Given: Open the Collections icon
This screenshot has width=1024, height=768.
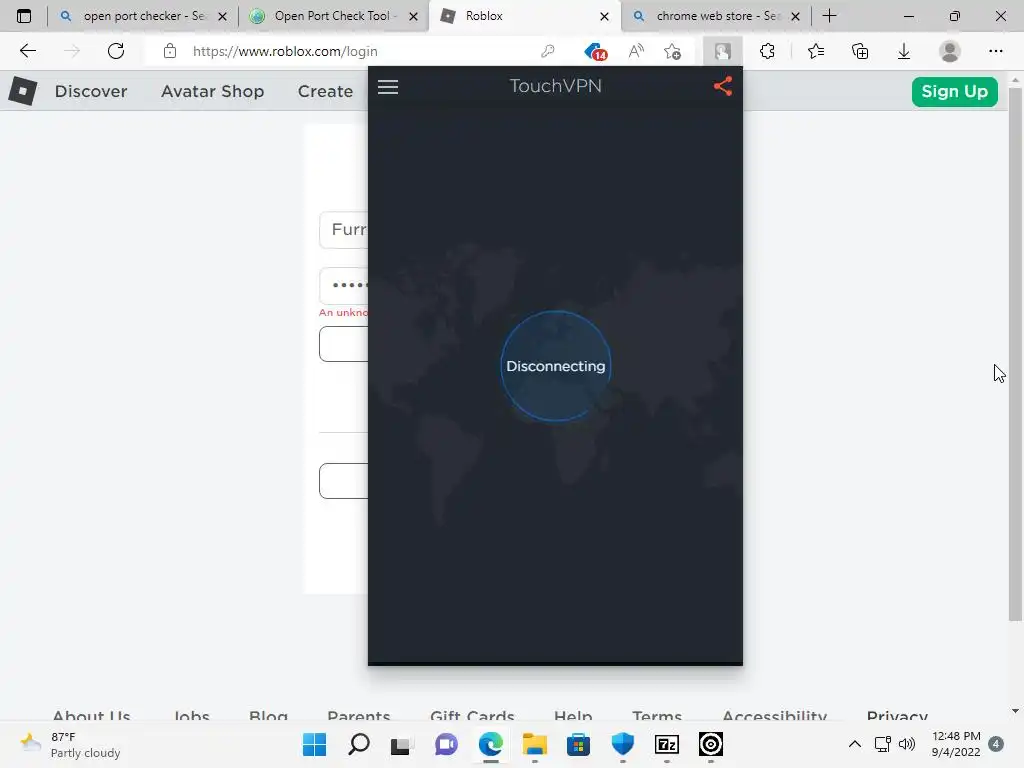Looking at the screenshot, I should (x=860, y=51).
